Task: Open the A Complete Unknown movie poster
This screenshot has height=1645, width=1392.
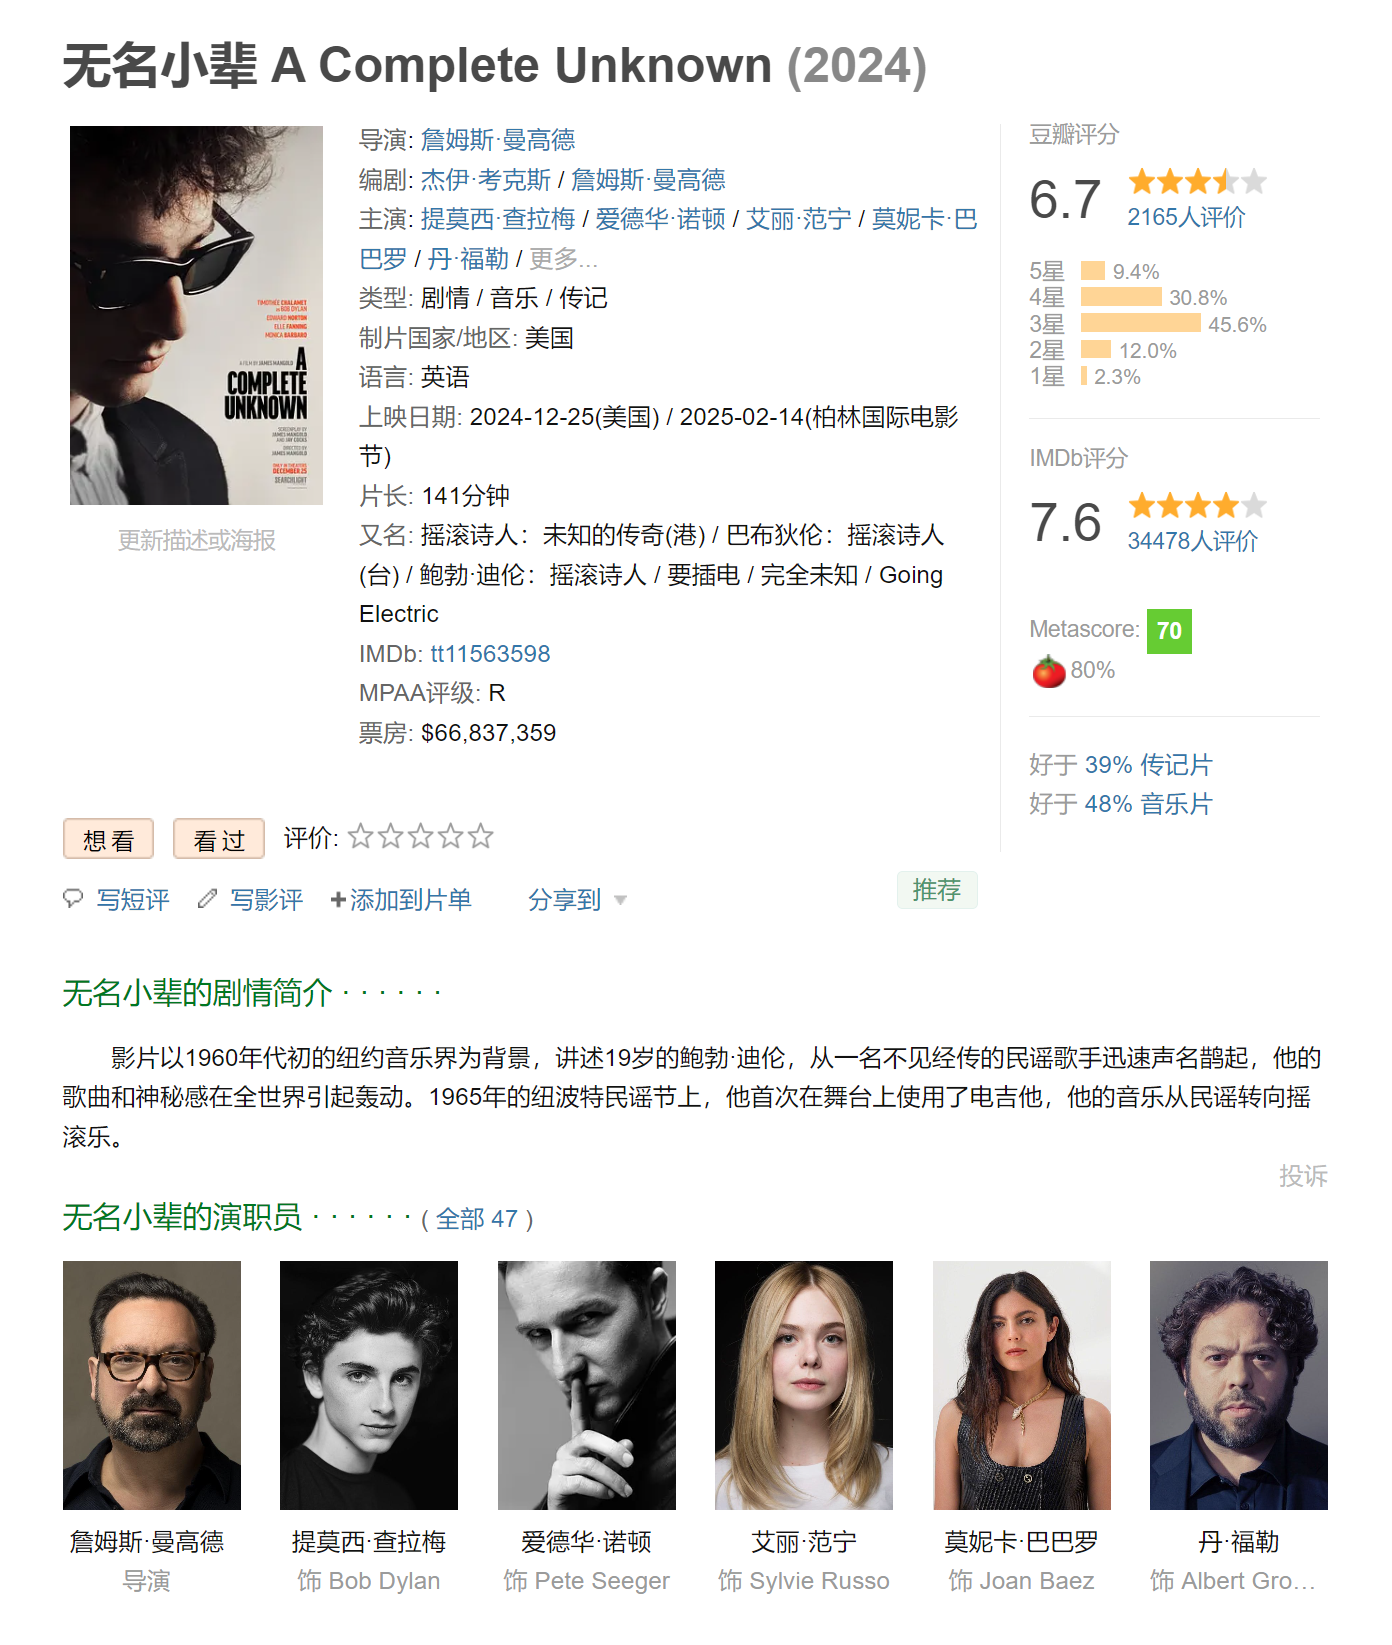Action: pyautogui.click(x=196, y=315)
